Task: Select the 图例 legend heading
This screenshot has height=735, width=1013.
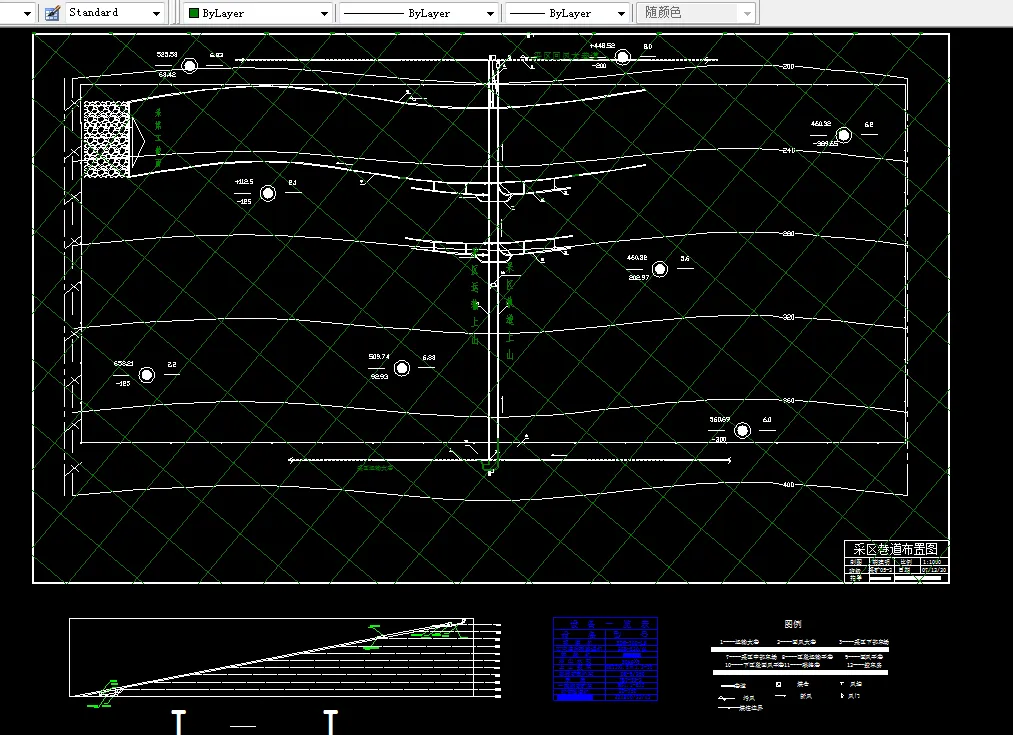Action: point(793,624)
